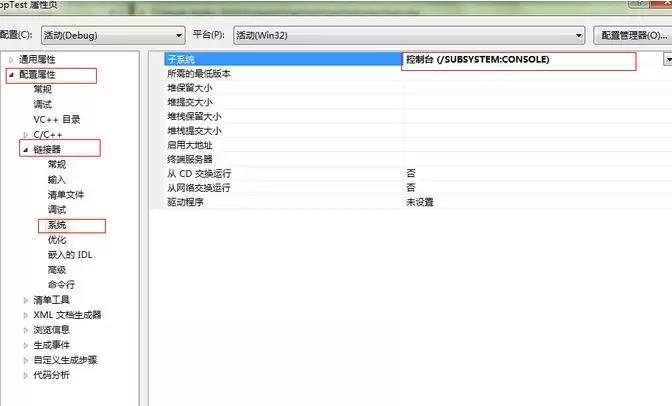
Task: Collapse the 链接器 tree node
Action: pos(26,149)
